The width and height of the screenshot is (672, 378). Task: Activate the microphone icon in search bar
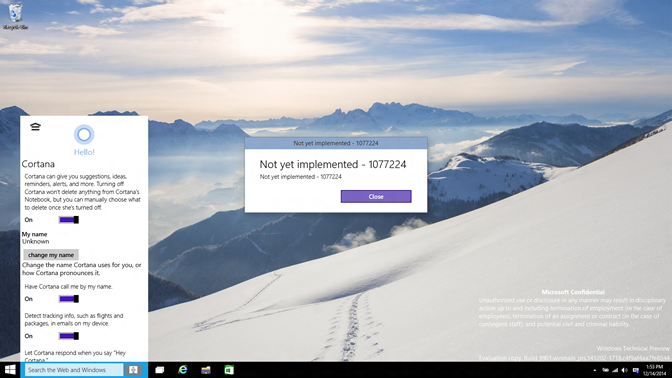[133, 369]
